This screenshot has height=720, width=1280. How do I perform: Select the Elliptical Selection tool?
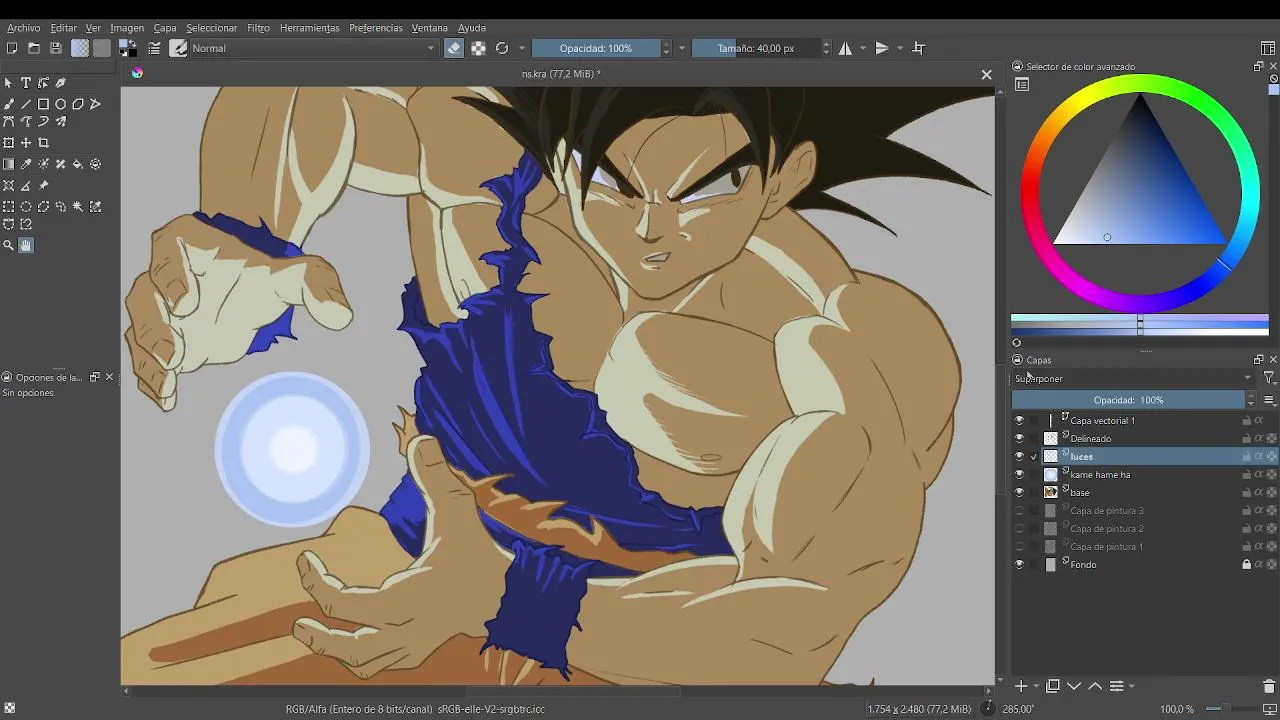[x=26, y=207]
